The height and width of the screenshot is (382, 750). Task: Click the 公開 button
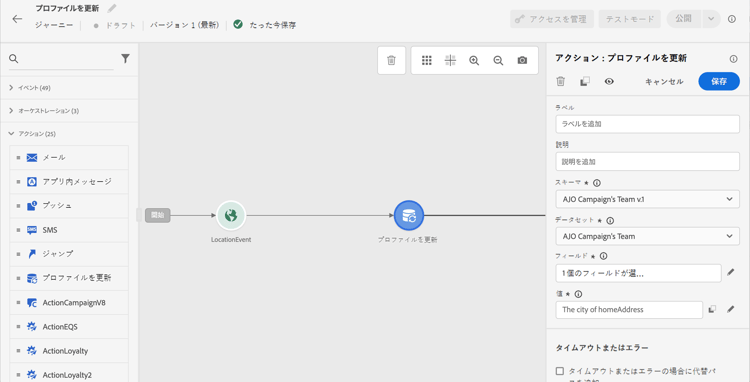[x=684, y=19]
